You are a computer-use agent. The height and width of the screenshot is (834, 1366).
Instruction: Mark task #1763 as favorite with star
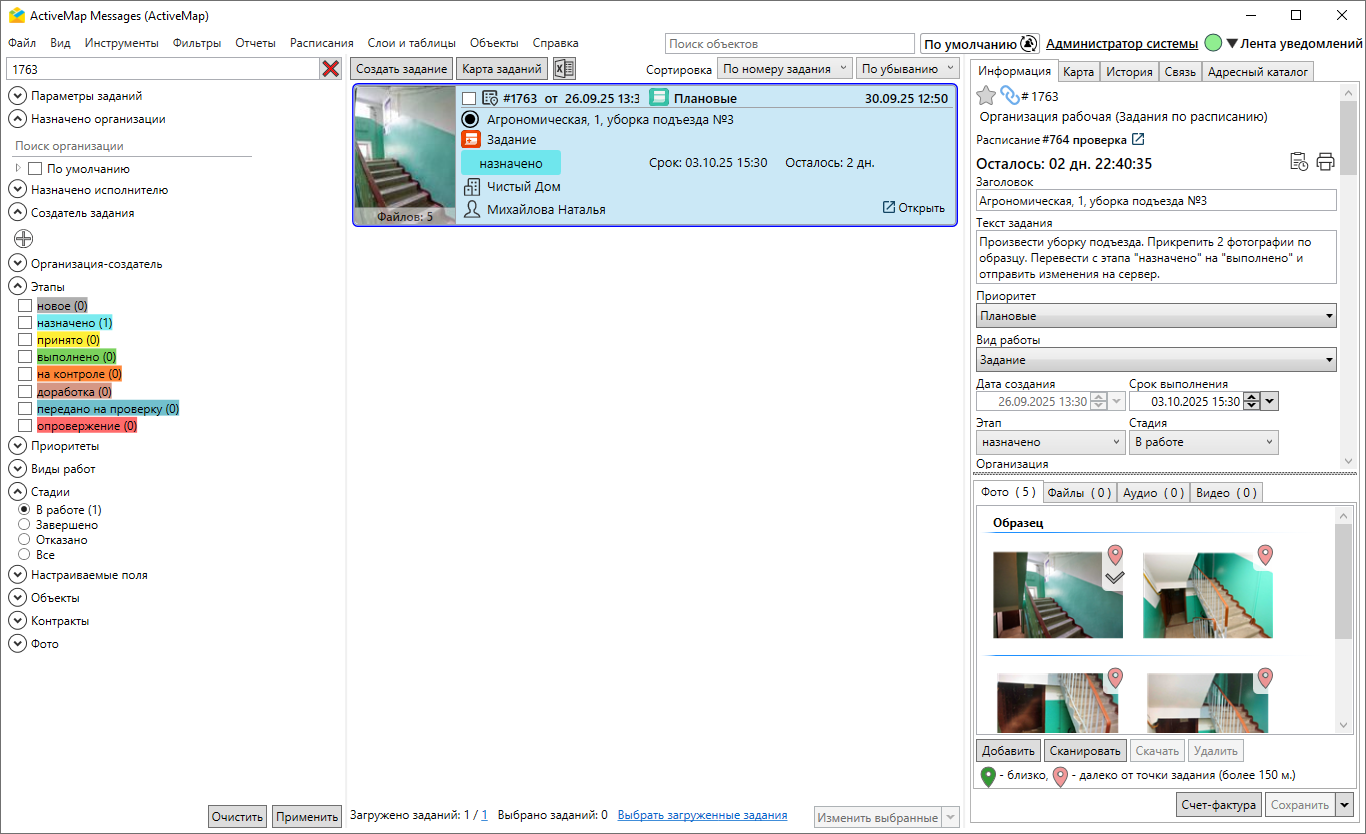986,96
